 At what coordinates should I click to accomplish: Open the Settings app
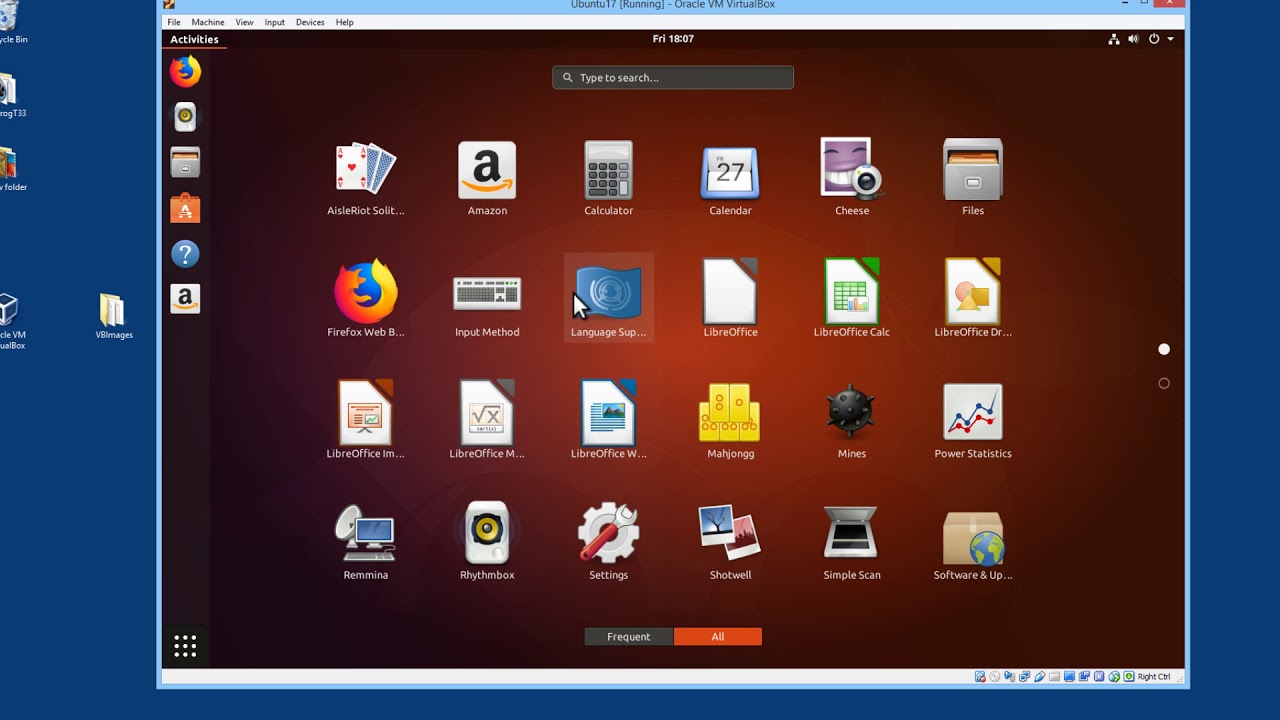pos(608,542)
